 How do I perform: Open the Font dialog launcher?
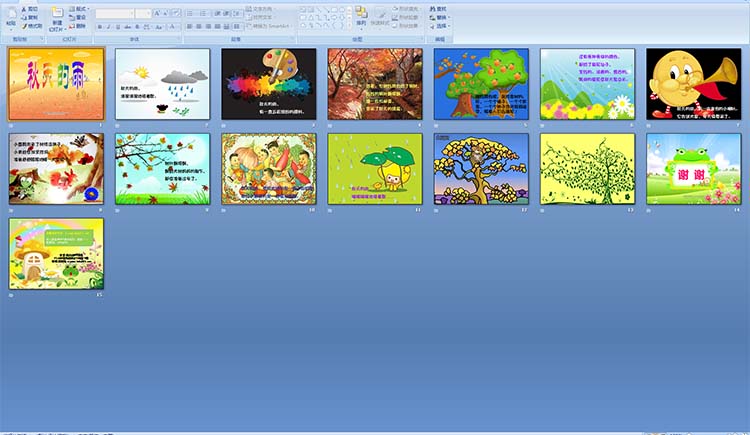click(x=179, y=39)
